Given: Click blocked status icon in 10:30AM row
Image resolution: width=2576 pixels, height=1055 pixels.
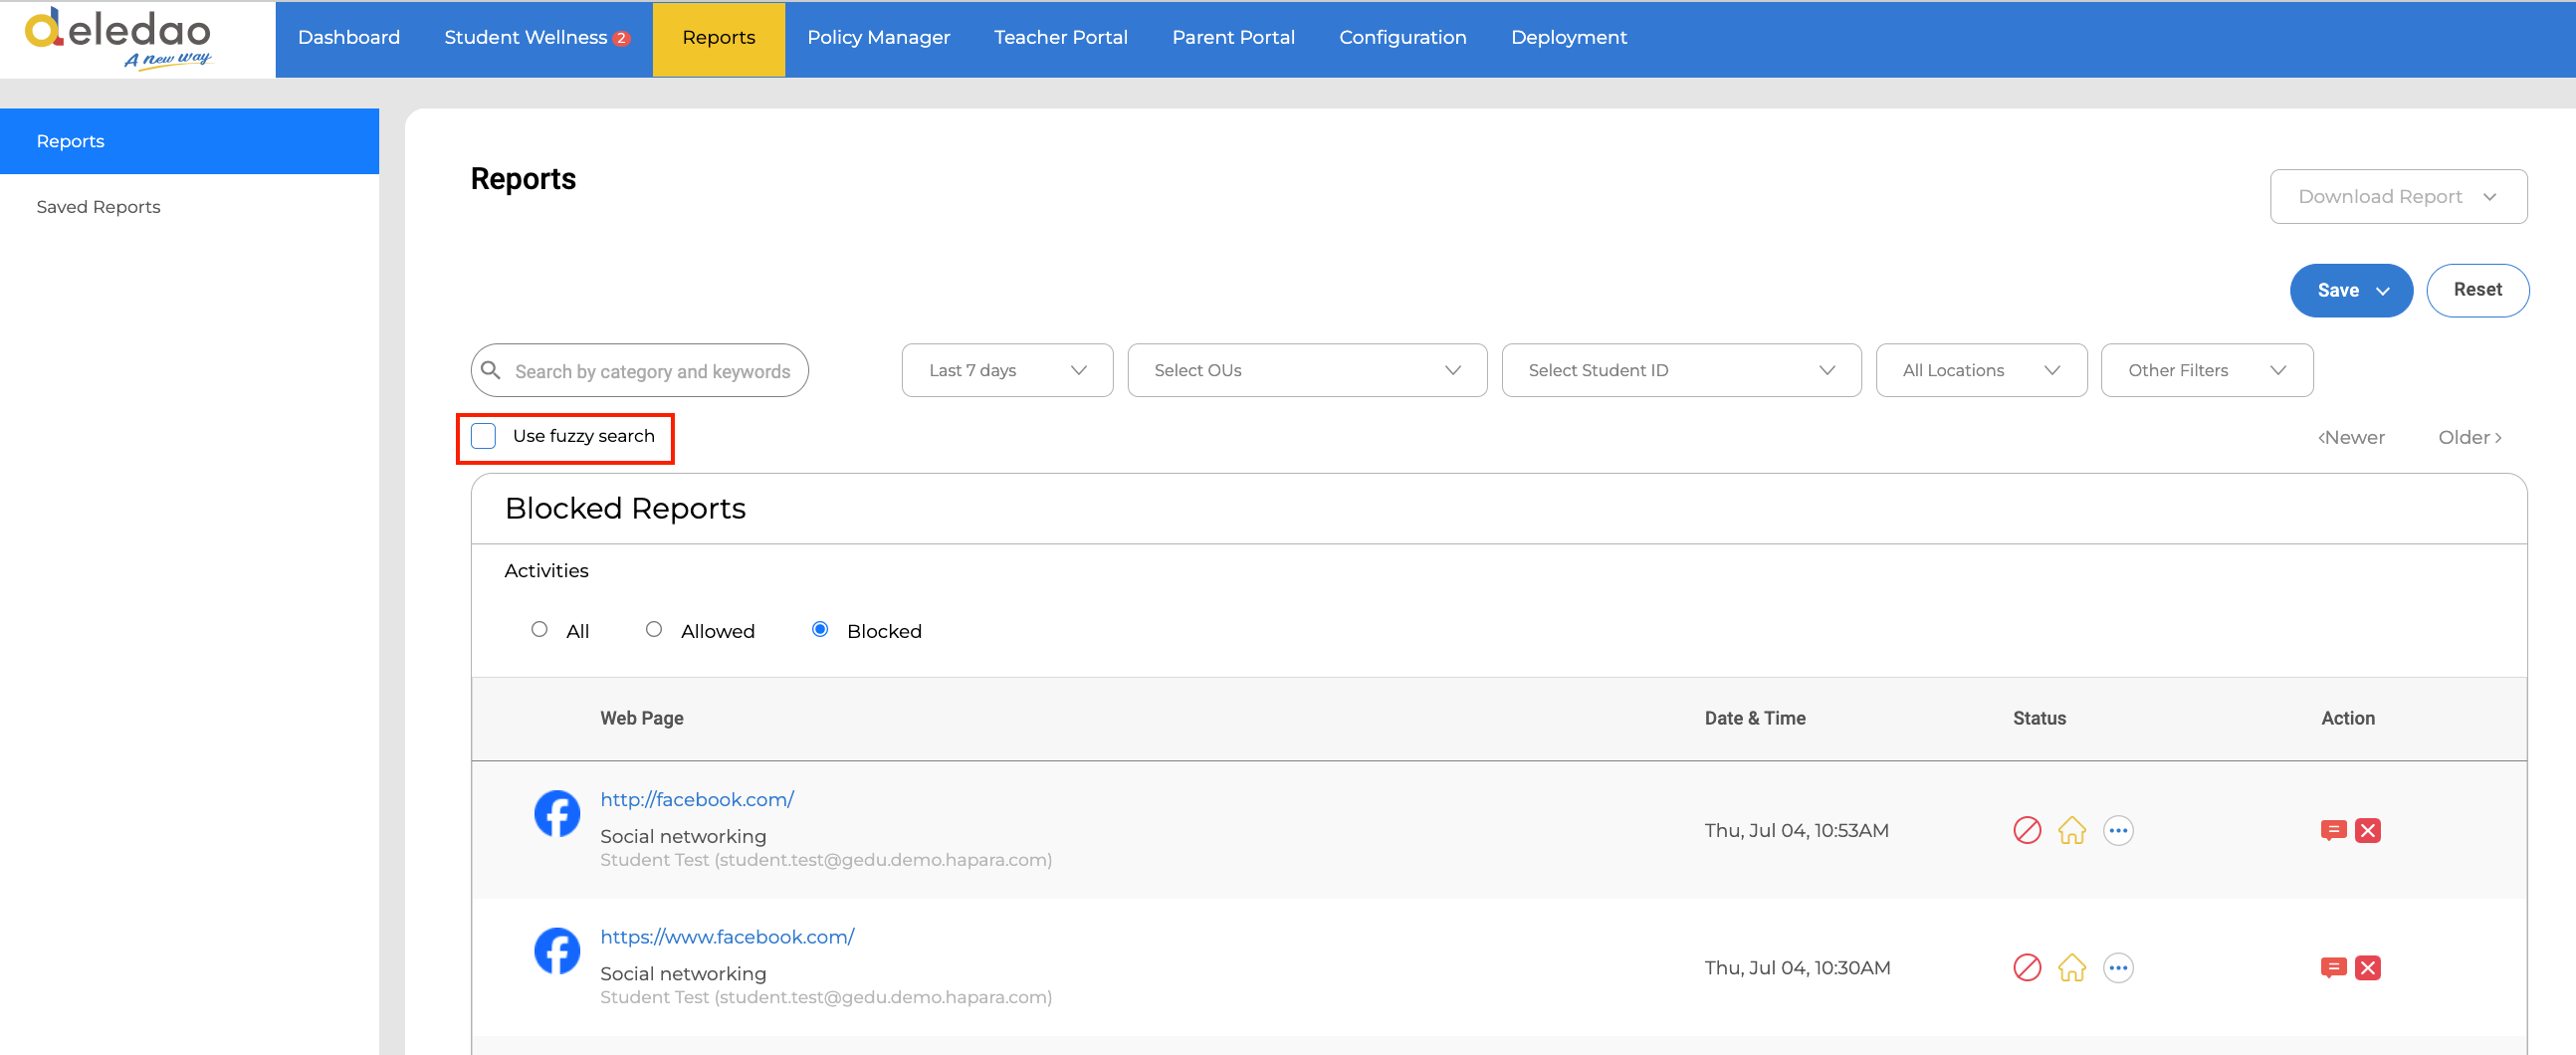Looking at the screenshot, I should 2027,967.
